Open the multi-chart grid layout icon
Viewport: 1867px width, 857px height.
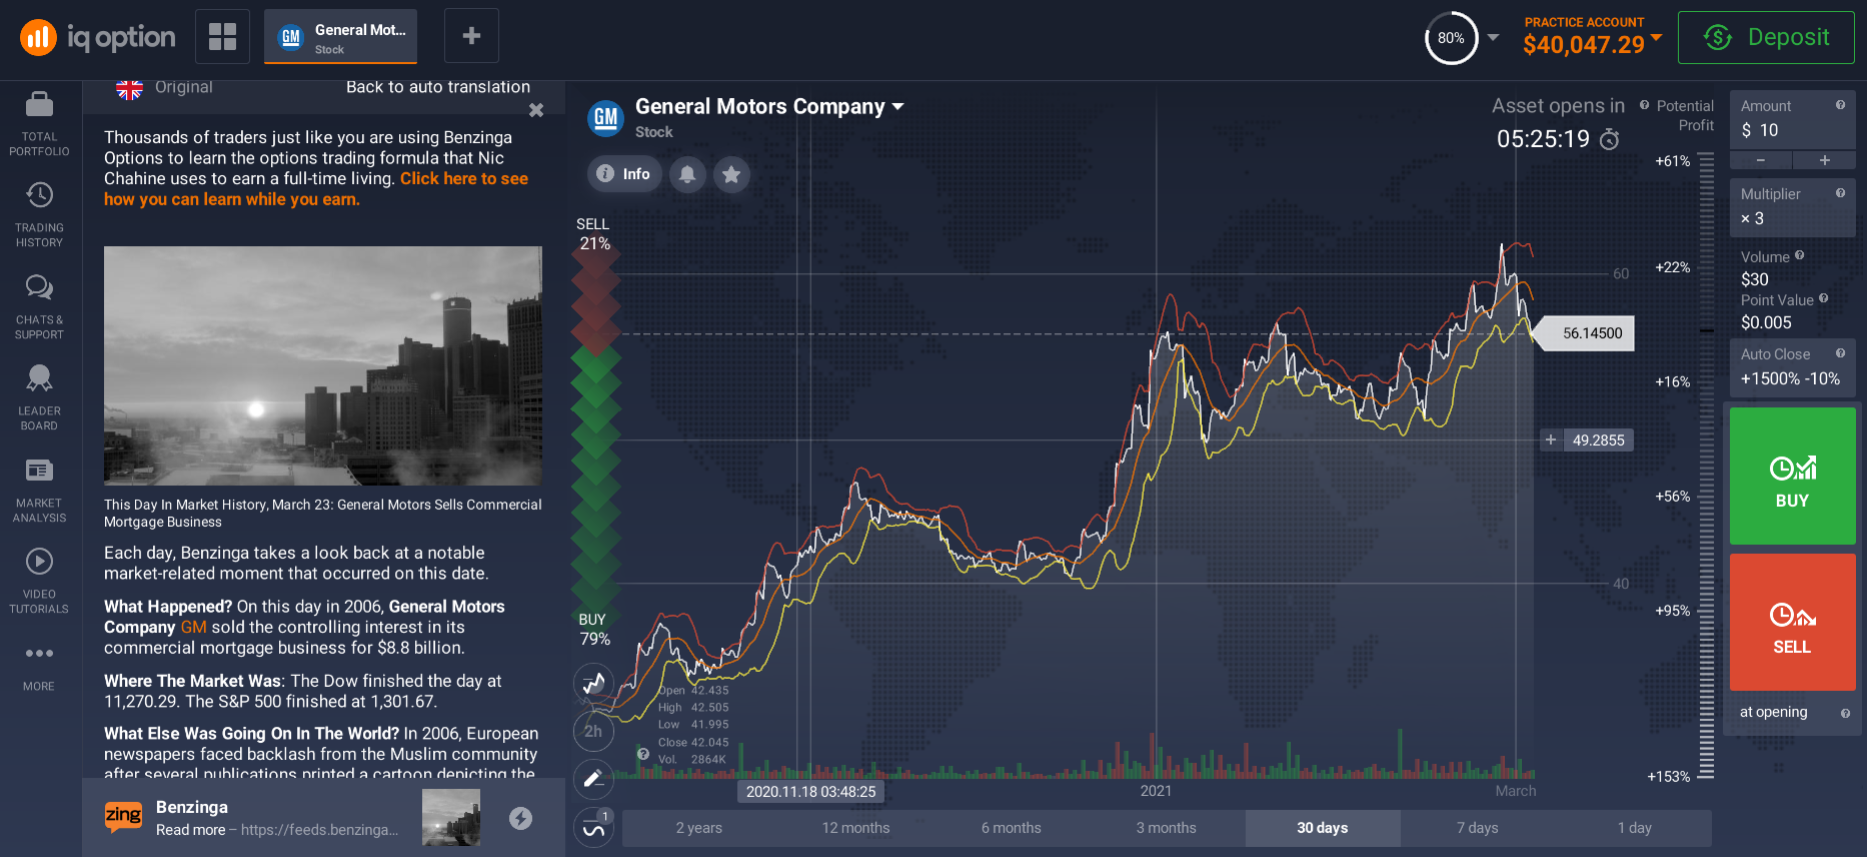(222, 37)
